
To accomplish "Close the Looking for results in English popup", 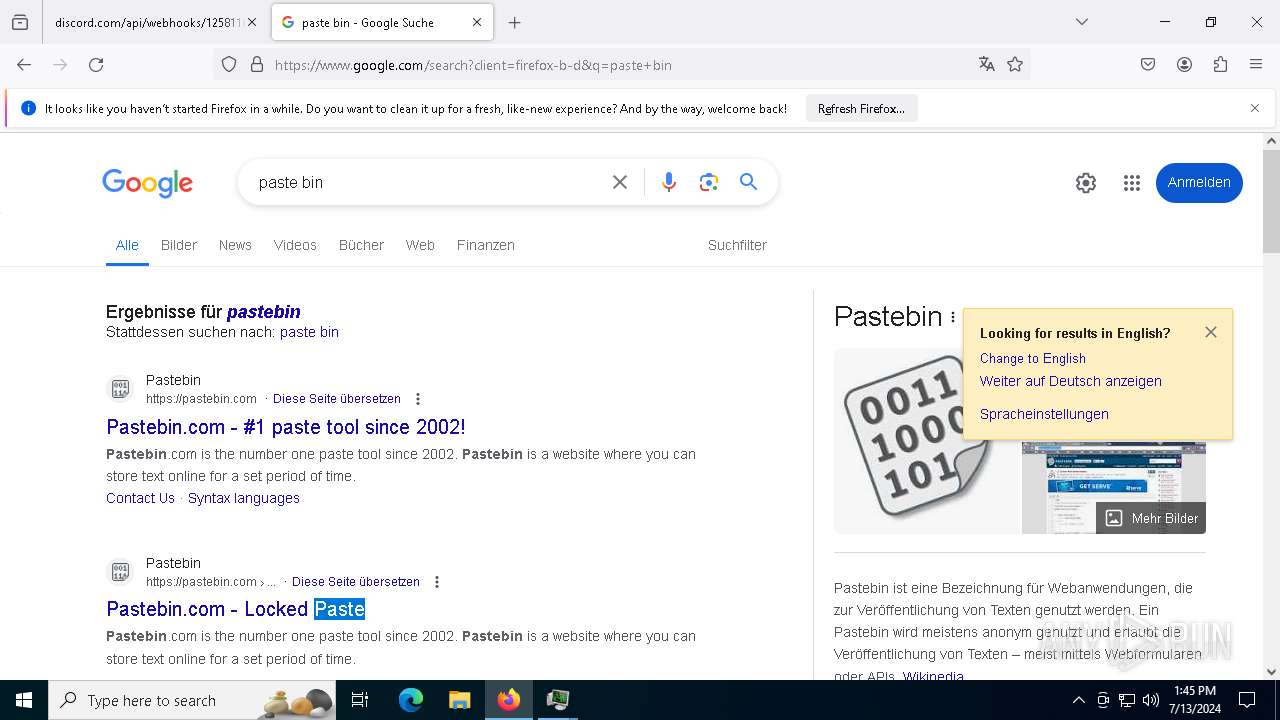I will coord(1211,332).
